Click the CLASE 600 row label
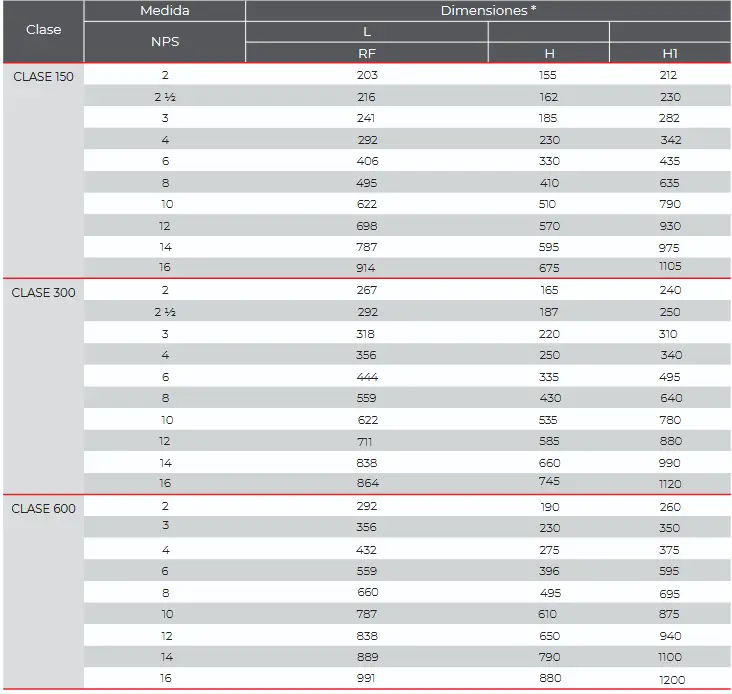 43,508
